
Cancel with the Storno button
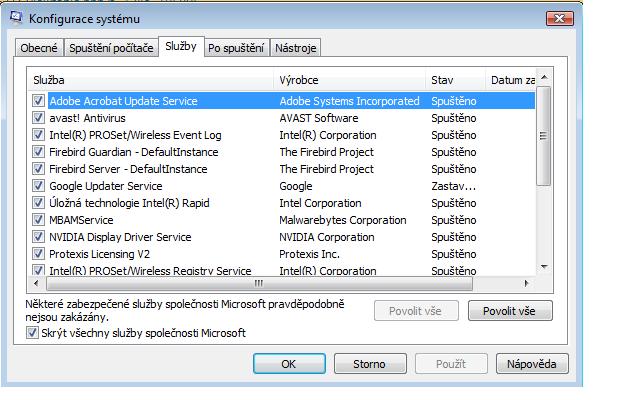click(x=370, y=364)
